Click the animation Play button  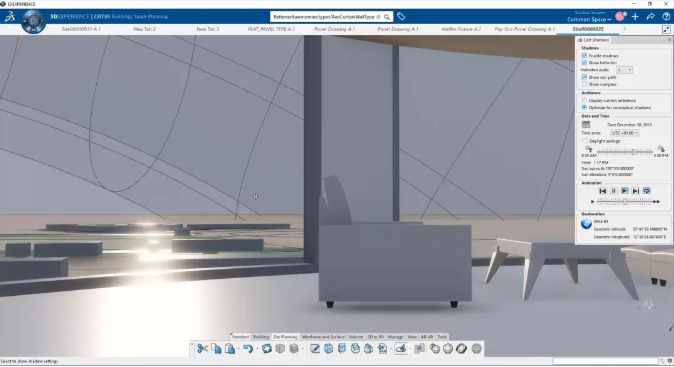point(625,191)
